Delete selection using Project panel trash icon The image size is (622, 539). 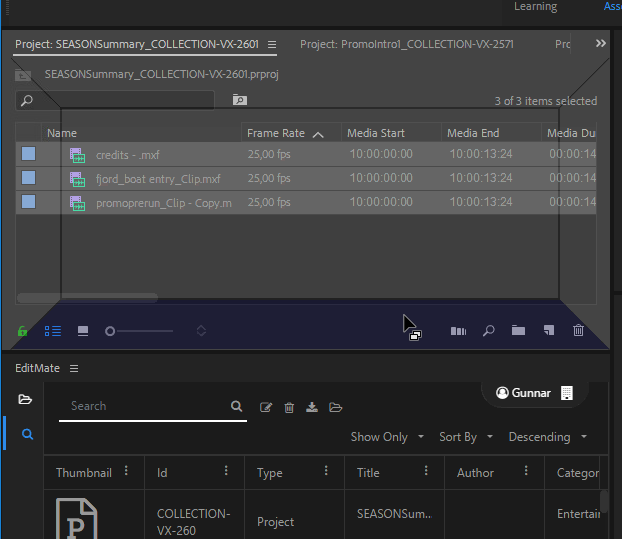pyautogui.click(x=578, y=331)
